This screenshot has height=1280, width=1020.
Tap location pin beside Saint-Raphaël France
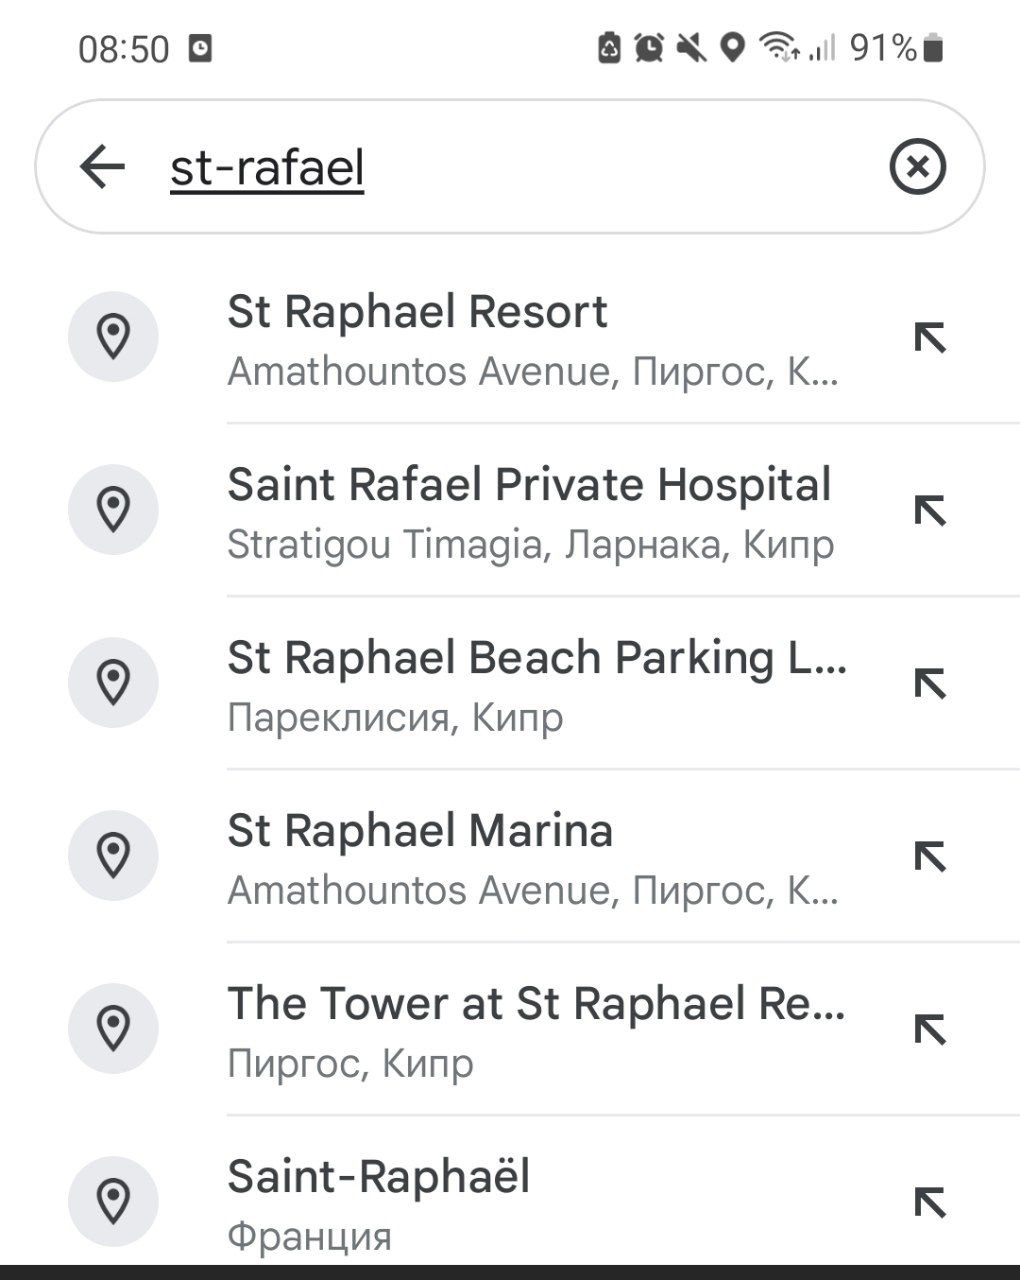[x=113, y=1200]
